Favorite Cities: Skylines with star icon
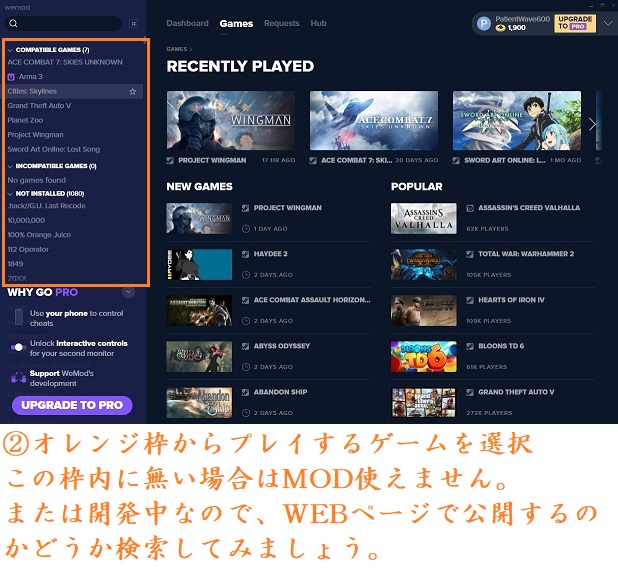Screen dimensions: 618x568 click(133, 91)
